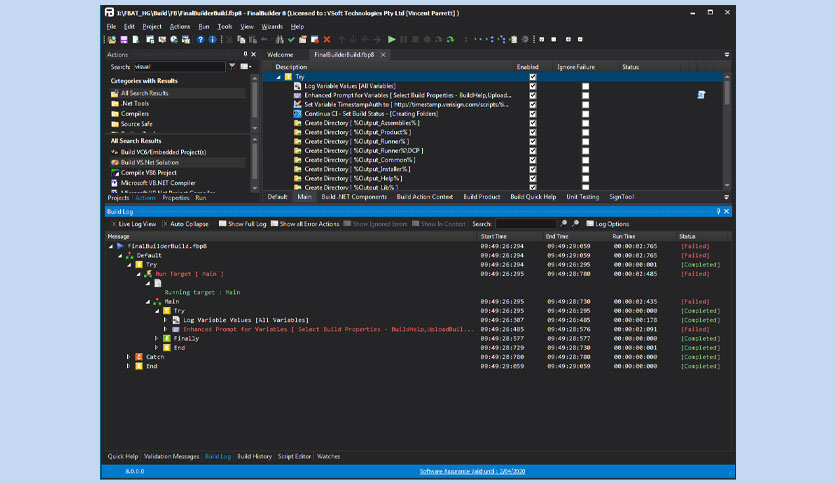
Task: Switch to the Build .NET Components target tab
Action: 354,197
